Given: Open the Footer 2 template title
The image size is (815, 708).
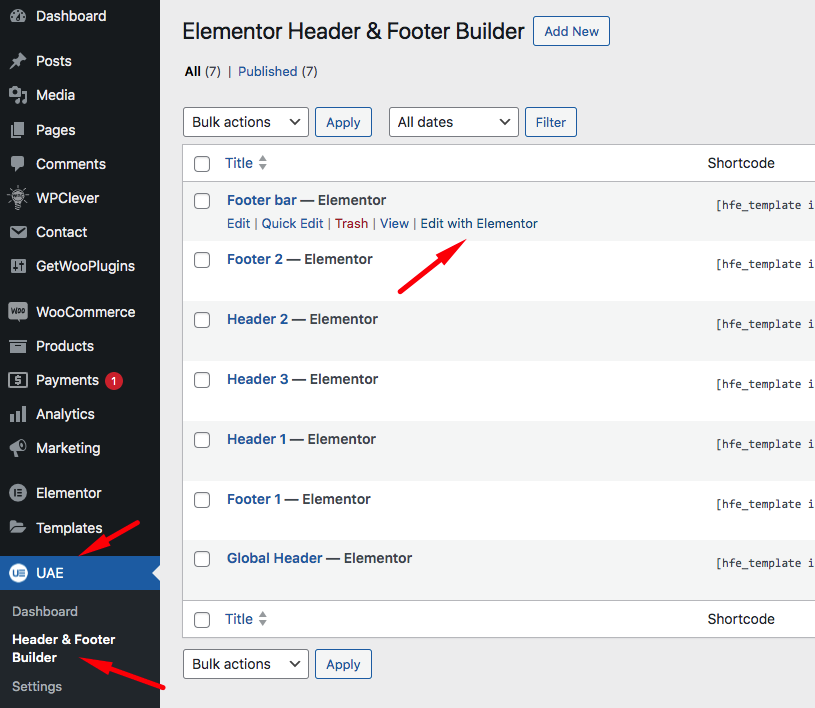Looking at the screenshot, I should coord(255,259).
